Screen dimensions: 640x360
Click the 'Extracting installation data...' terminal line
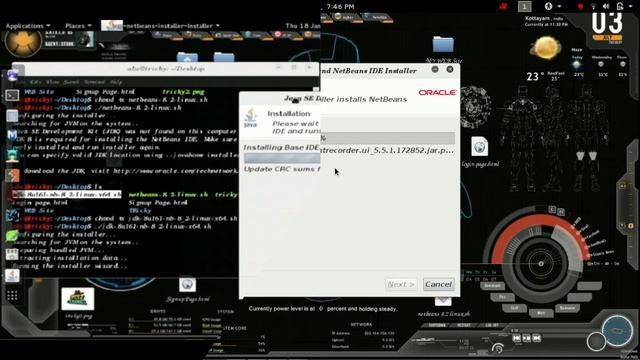point(72,258)
